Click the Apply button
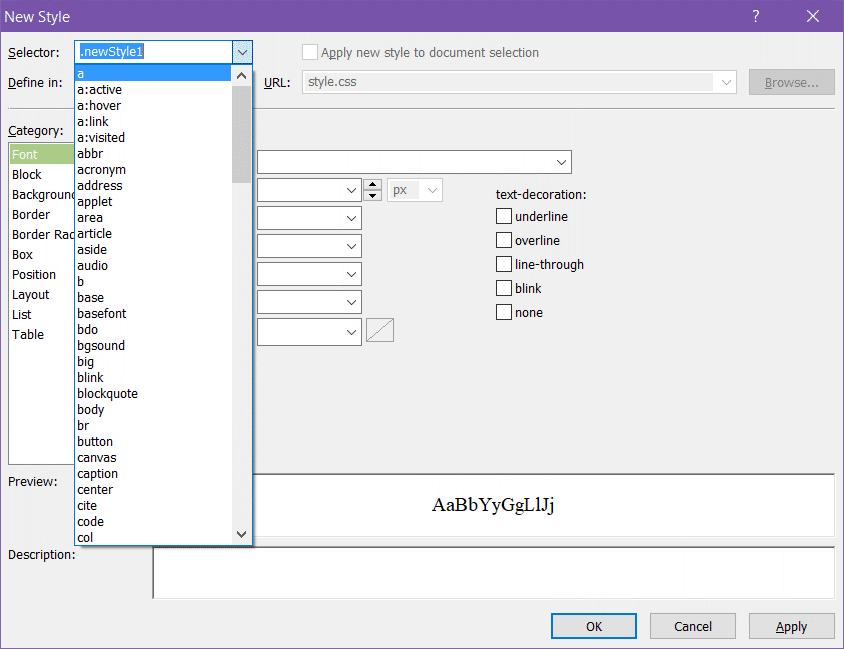844x649 pixels. (791, 626)
